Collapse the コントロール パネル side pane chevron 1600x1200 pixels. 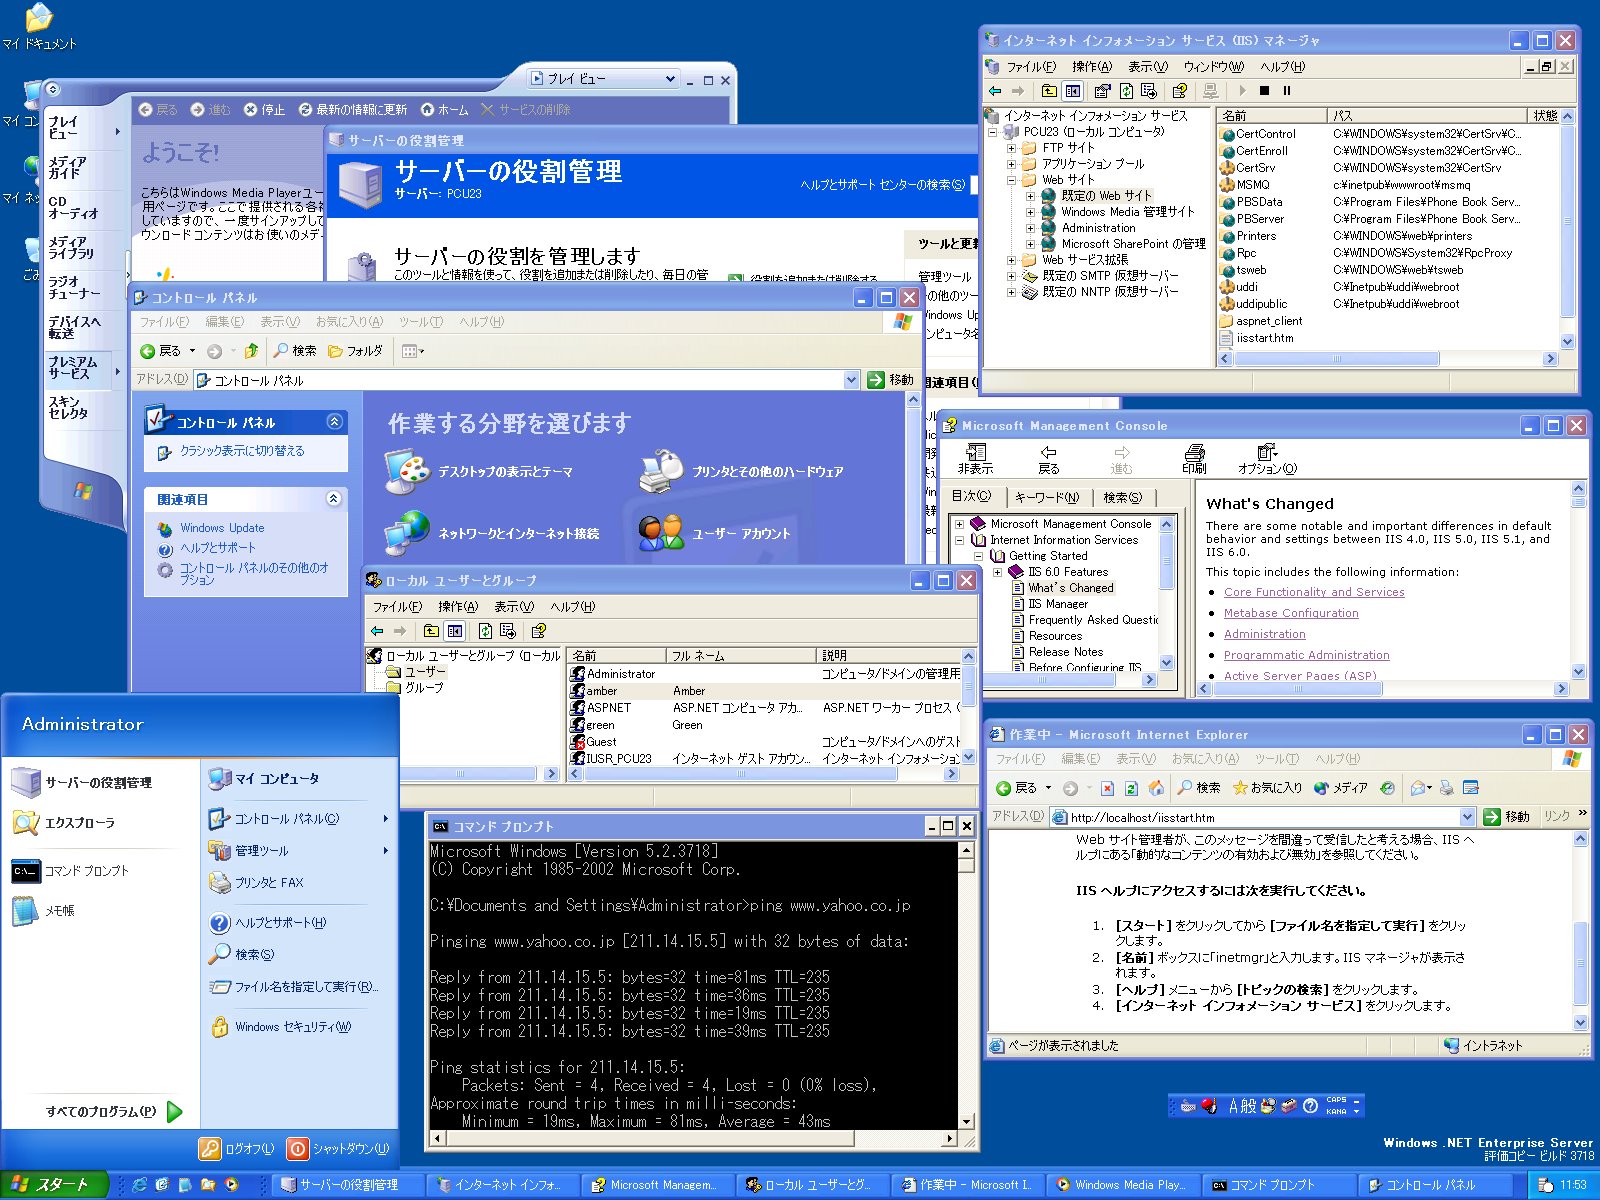(334, 422)
